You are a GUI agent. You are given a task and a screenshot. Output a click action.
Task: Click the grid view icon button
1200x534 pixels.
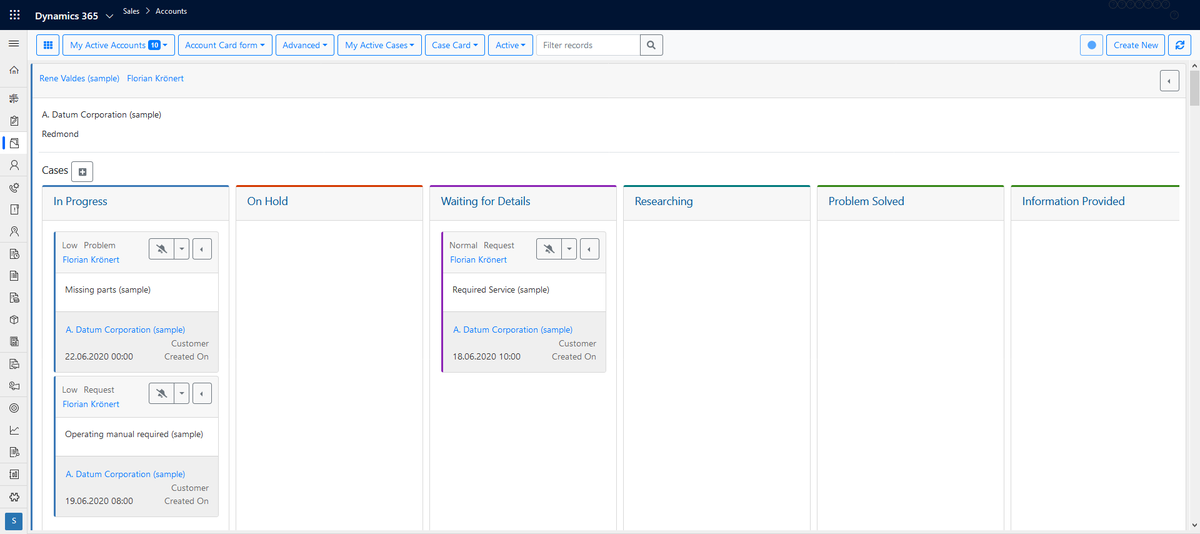pyautogui.click(x=48, y=45)
